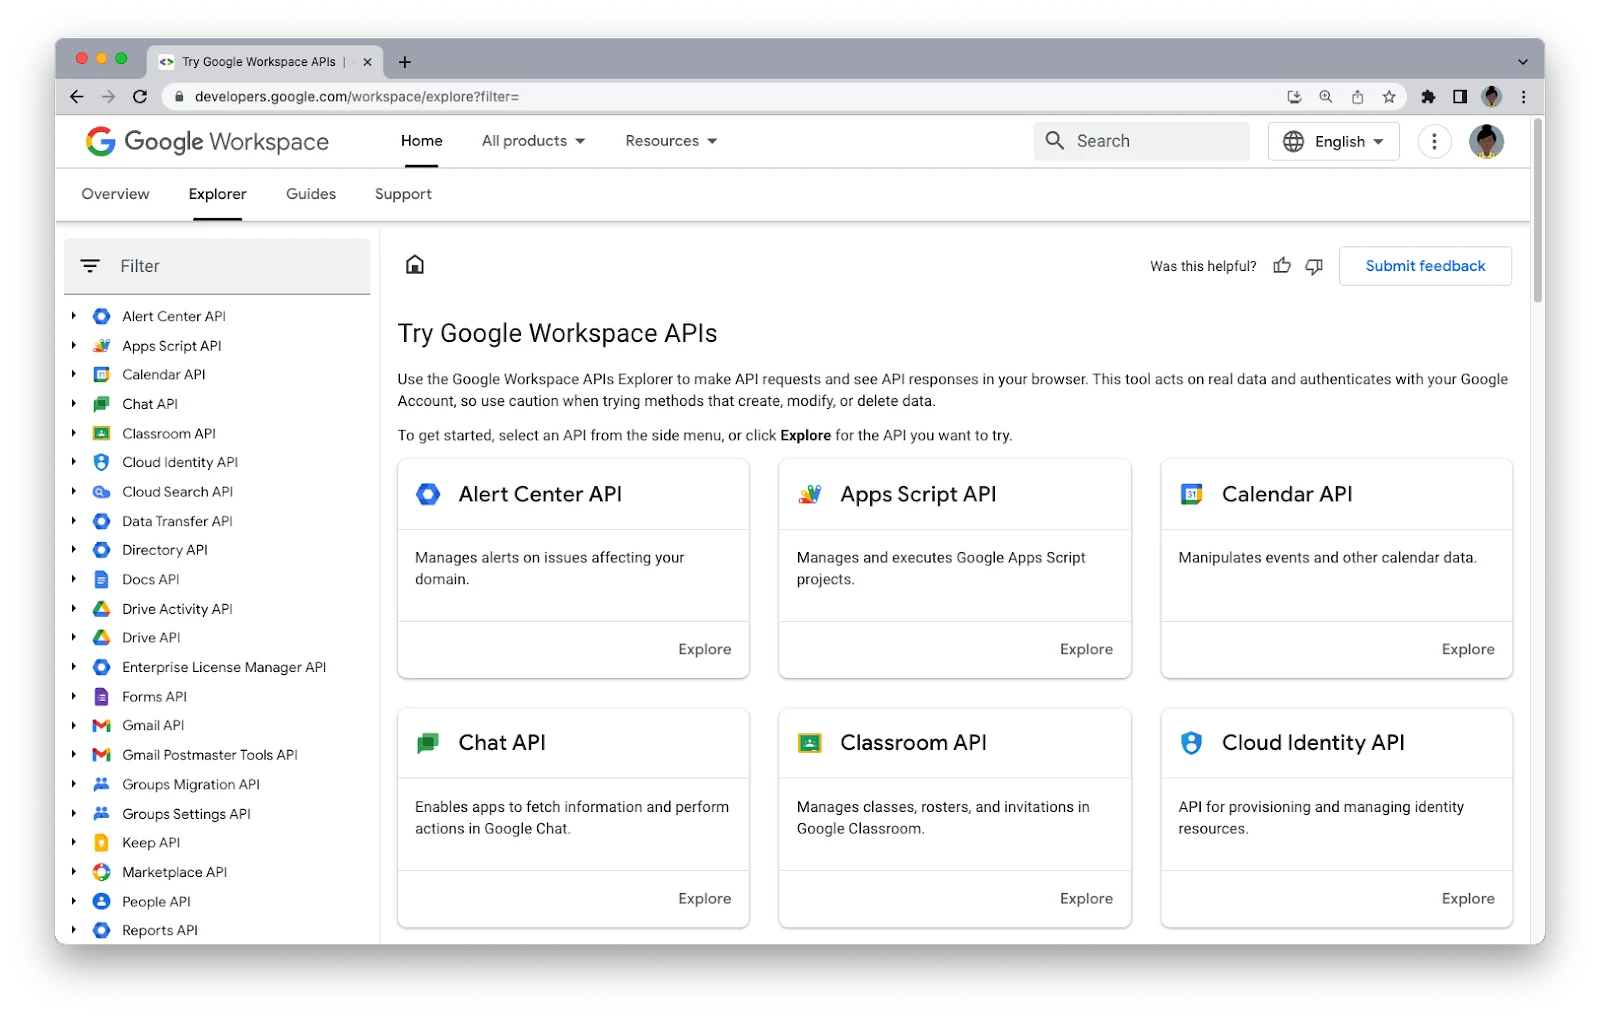Open the vertical dots menu beside English
Viewport: 1600px width, 1017px height.
click(x=1434, y=142)
